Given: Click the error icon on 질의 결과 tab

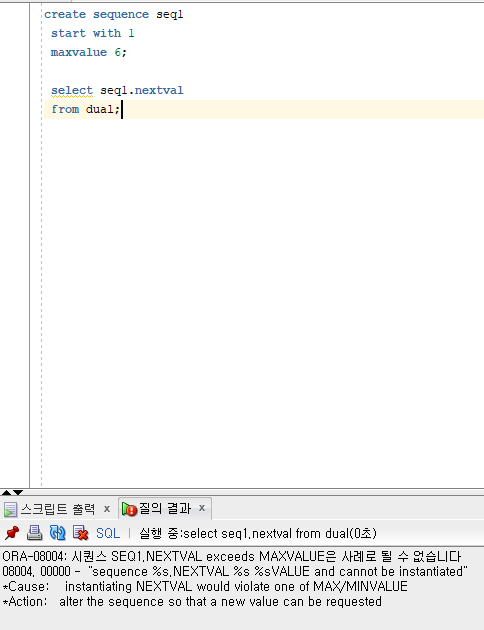Looking at the screenshot, I should pyautogui.click(x=129, y=509).
